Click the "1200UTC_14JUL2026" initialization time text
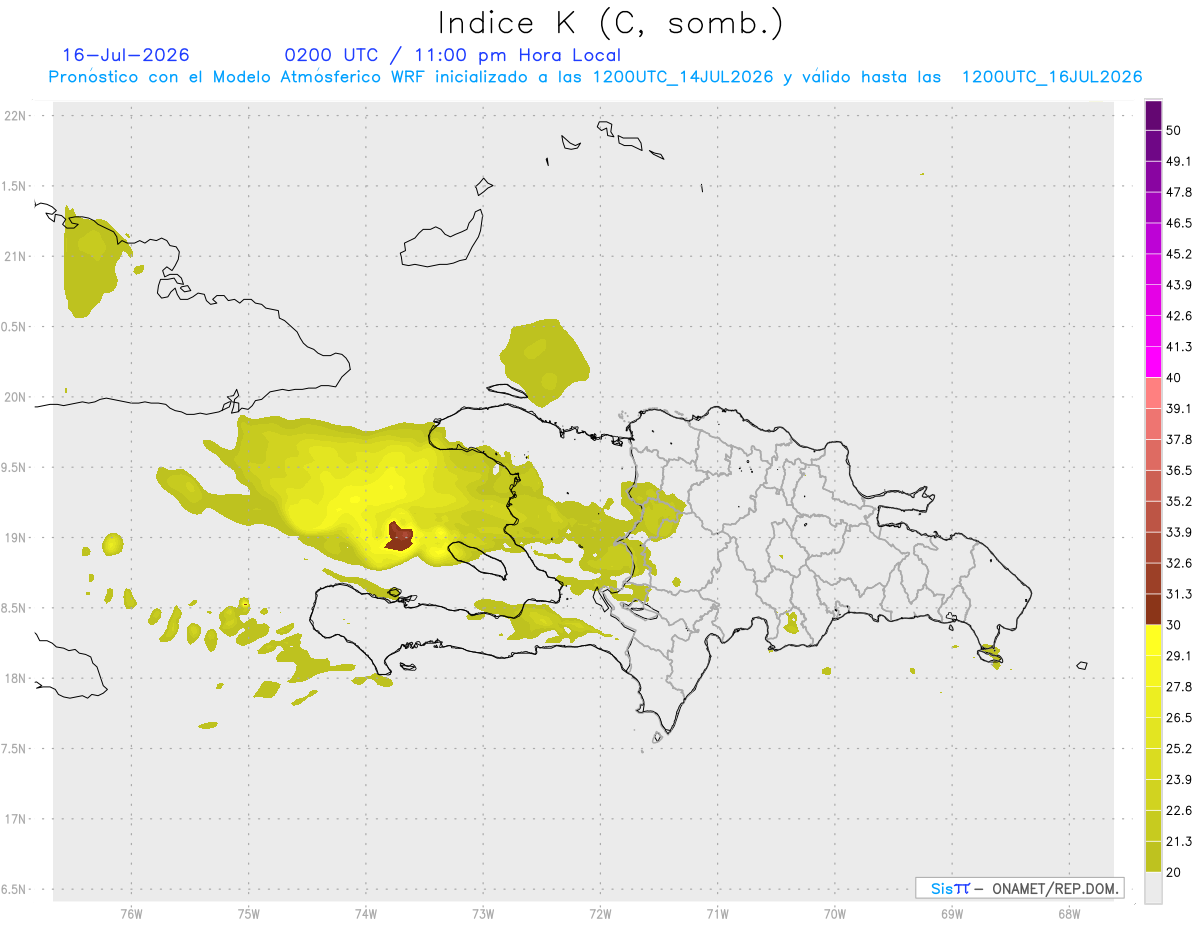The width and height of the screenshot is (1200, 927). click(683, 77)
